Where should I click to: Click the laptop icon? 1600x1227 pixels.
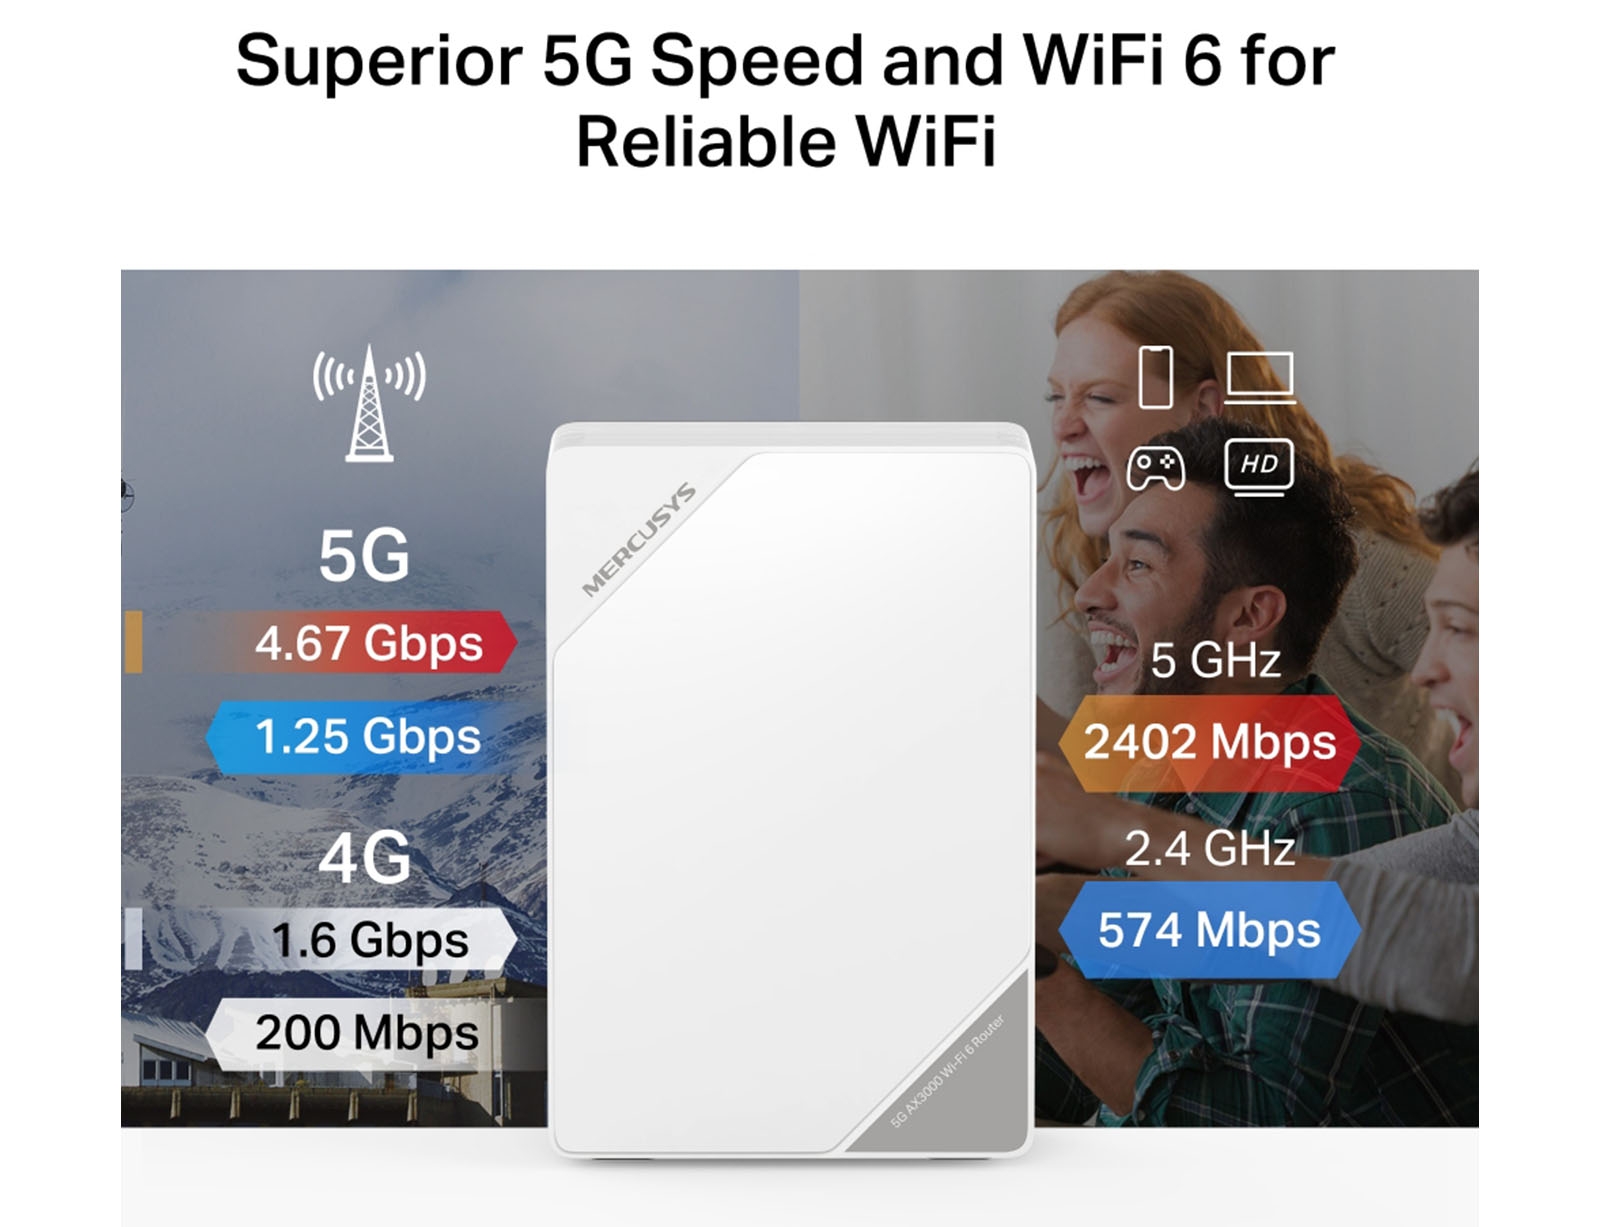pyautogui.click(x=1260, y=377)
